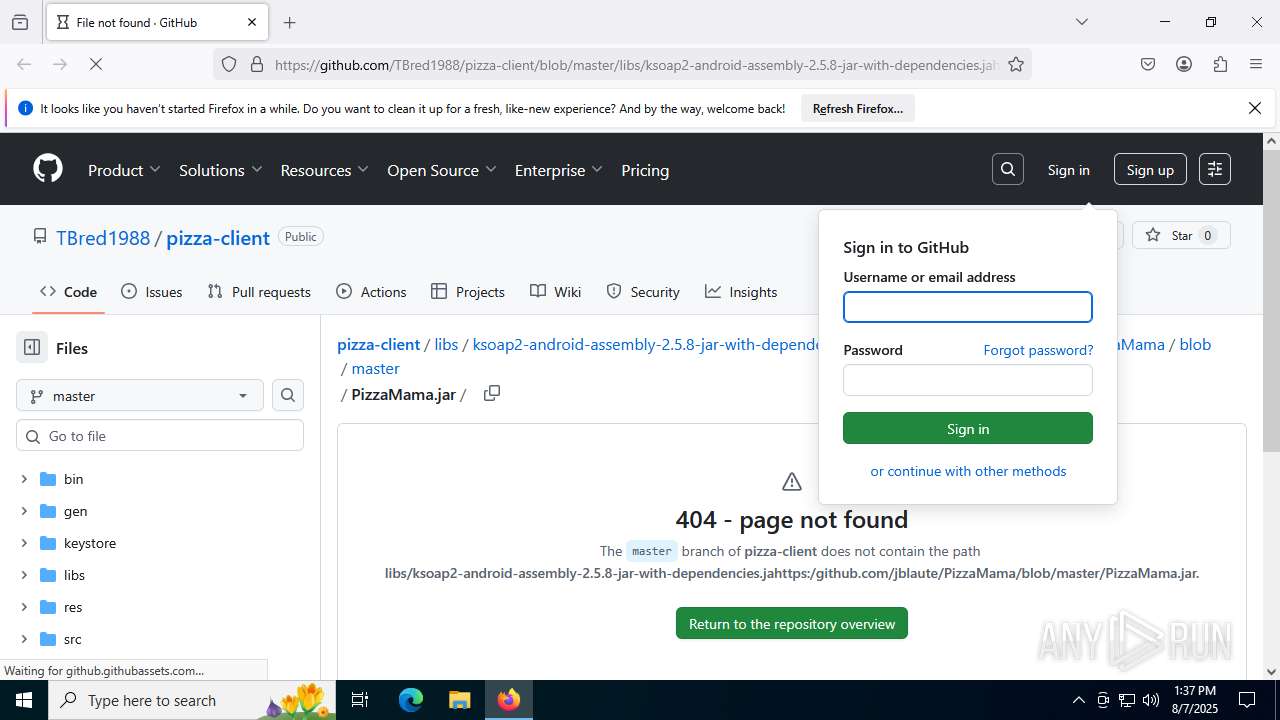Viewport: 1280px width, 720px height.
Task: Expand the gen folder
Action: (24, 511)
